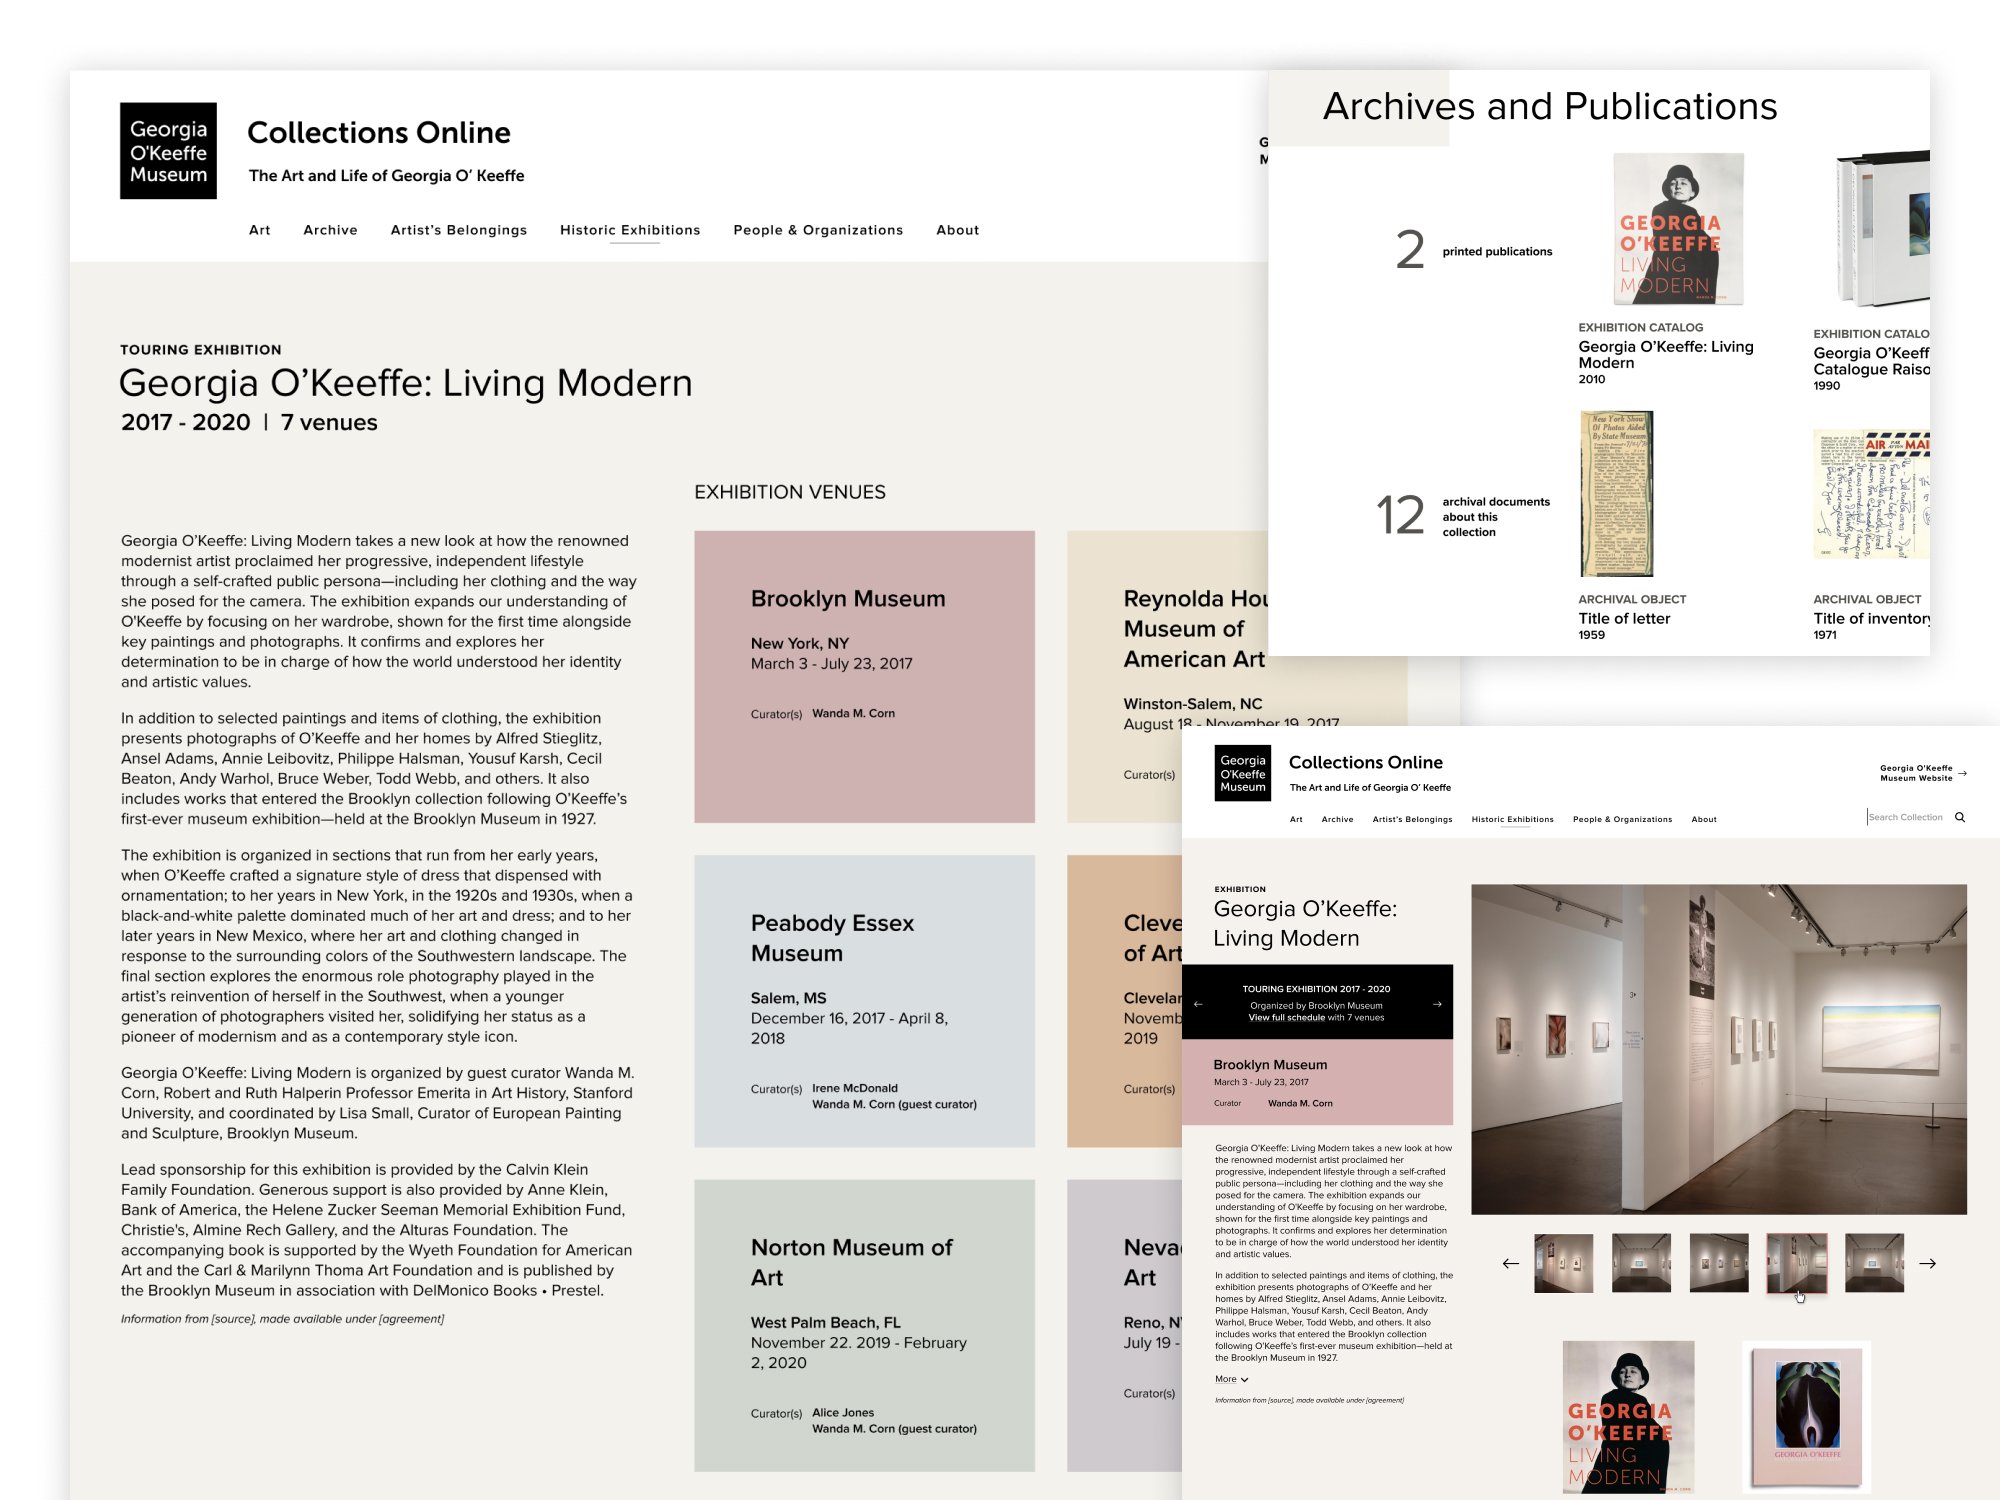
Task: Click the gallery carousel right arrow
Action: pyautogui.click(x=1927, y=1264)
